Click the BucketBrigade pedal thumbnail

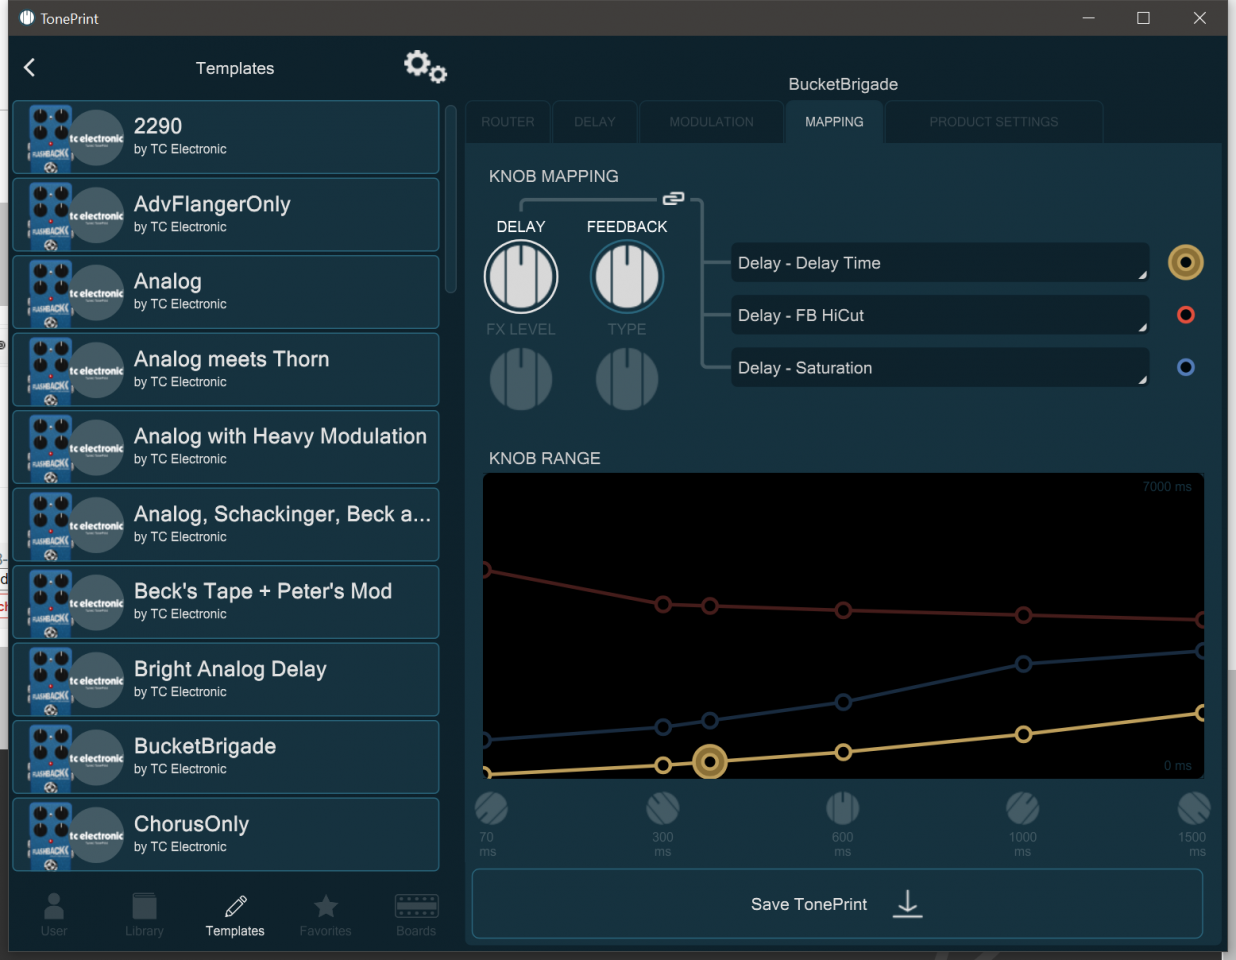point(51,758)
